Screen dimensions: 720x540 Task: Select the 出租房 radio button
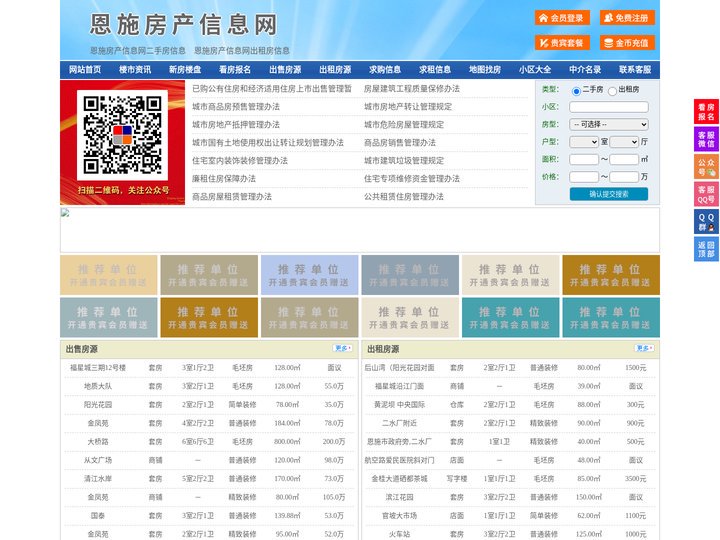(612, 91)
